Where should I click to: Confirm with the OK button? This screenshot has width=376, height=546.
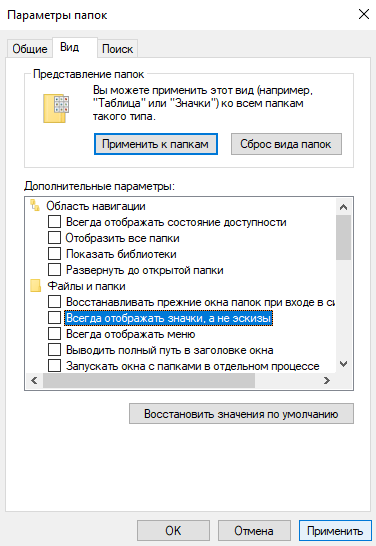173,531
